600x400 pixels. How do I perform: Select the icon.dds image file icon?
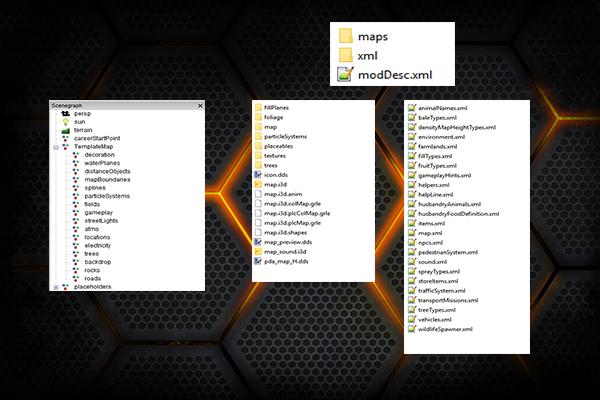(257, 175)
